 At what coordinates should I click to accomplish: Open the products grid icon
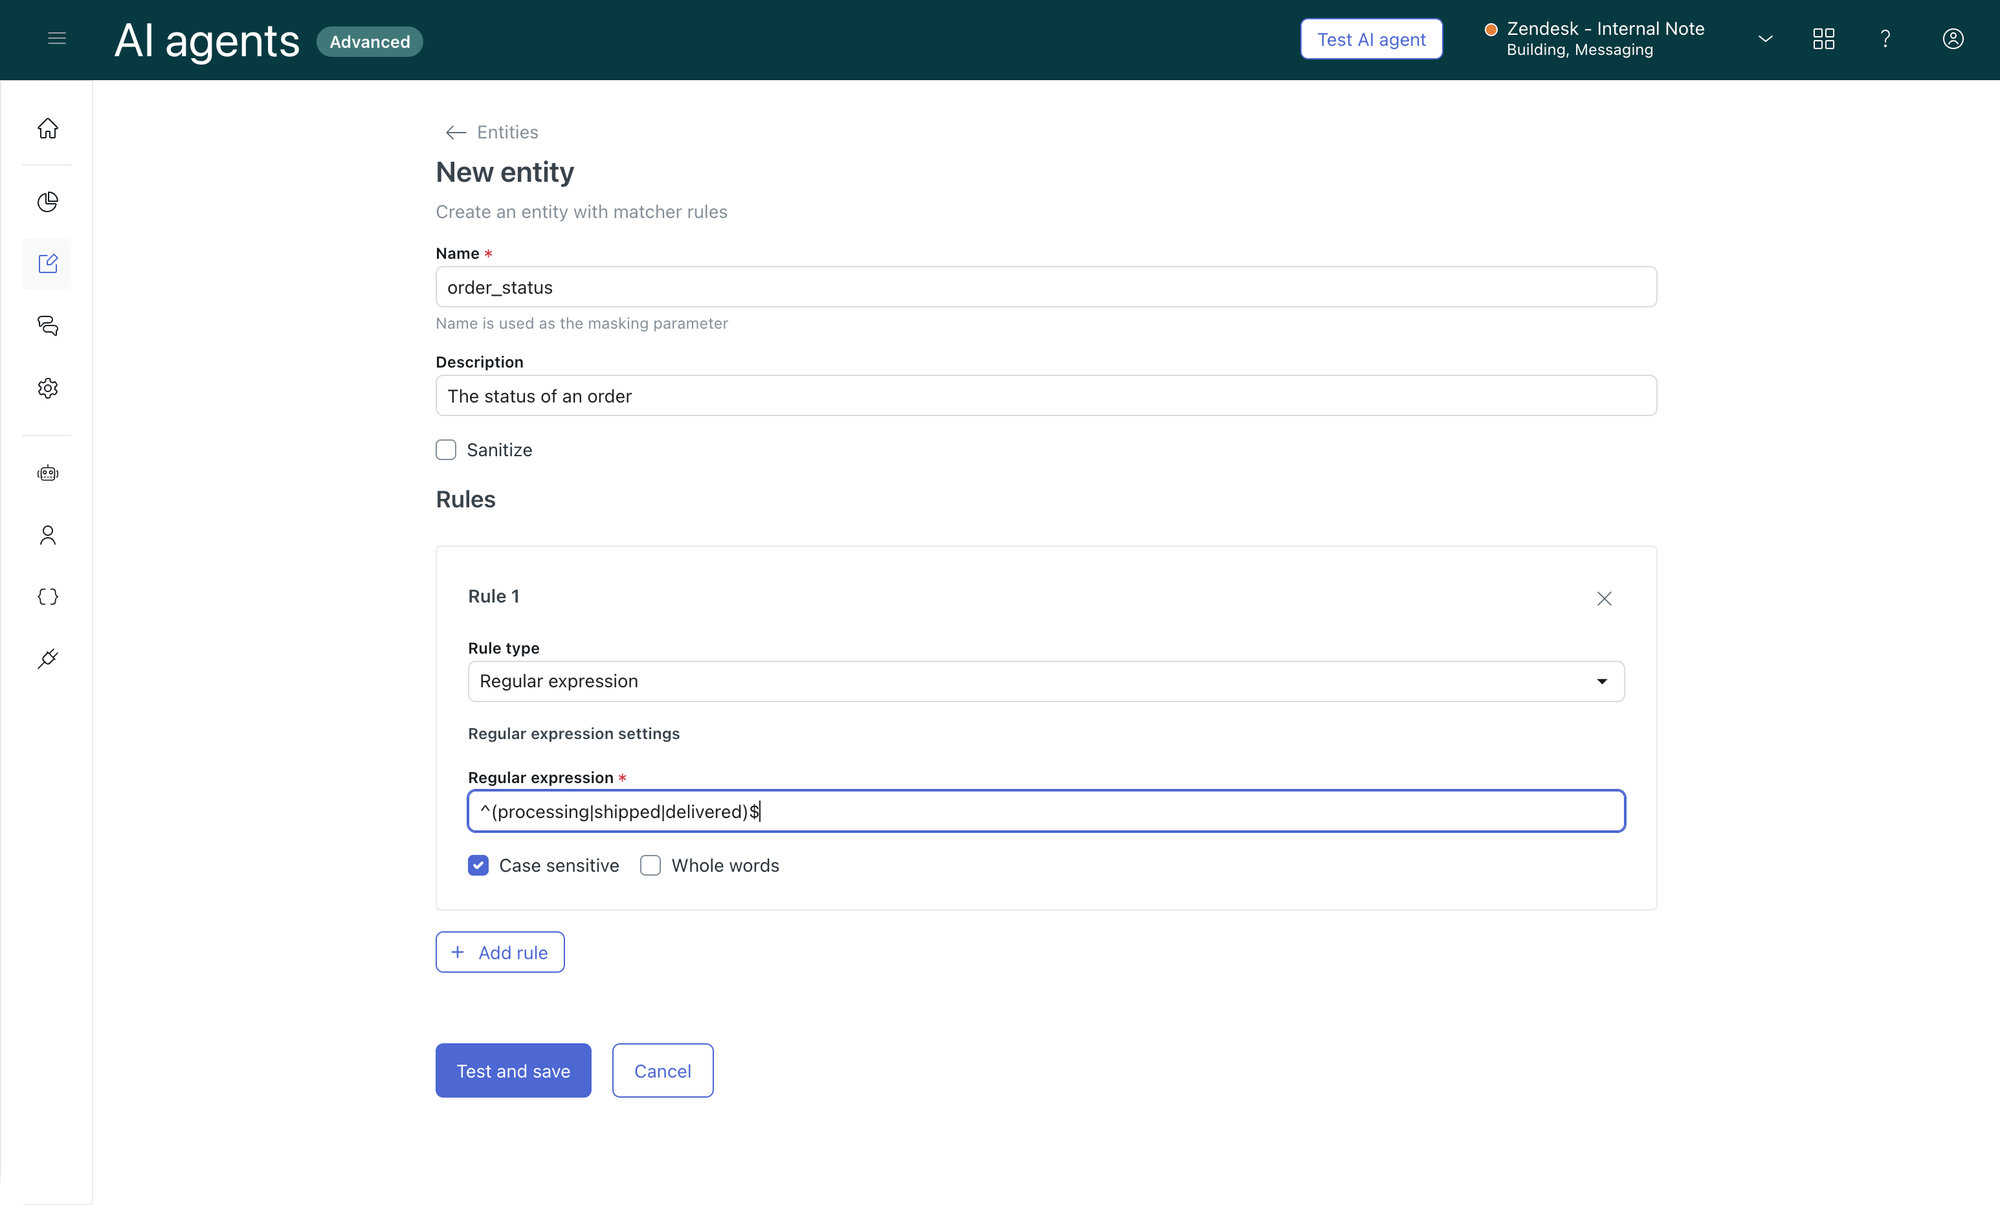[x=1823, y=39]
